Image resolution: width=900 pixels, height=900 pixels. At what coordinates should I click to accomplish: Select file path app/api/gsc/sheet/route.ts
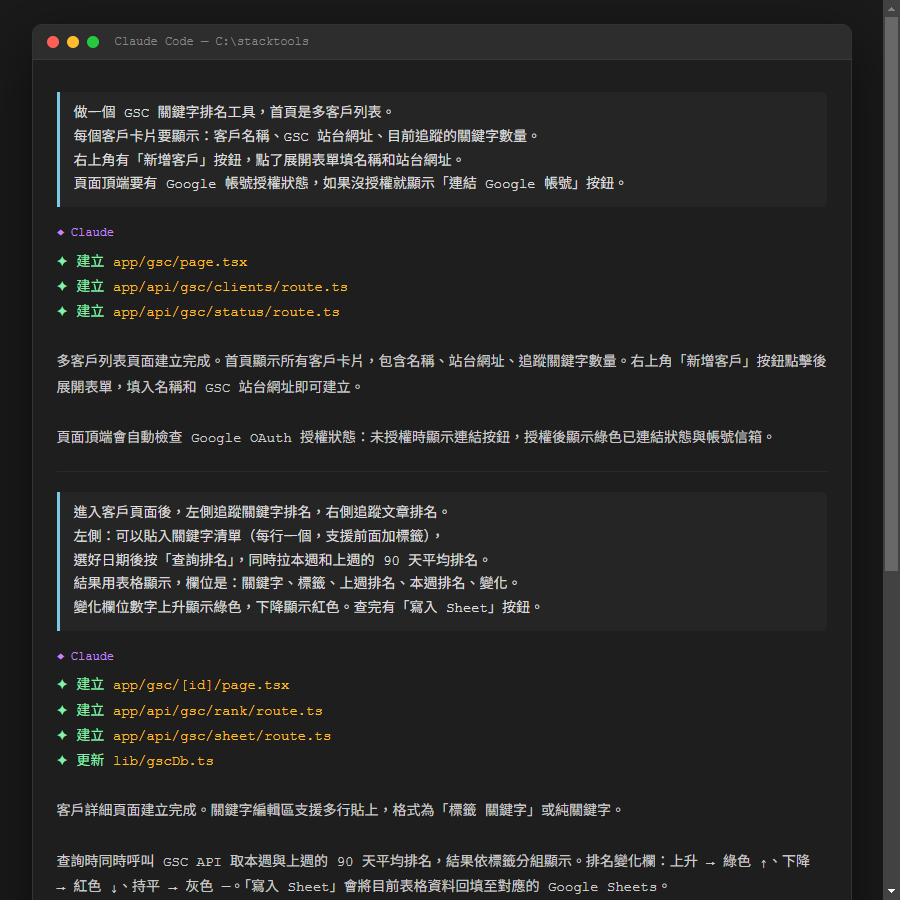tap(222, 736)
